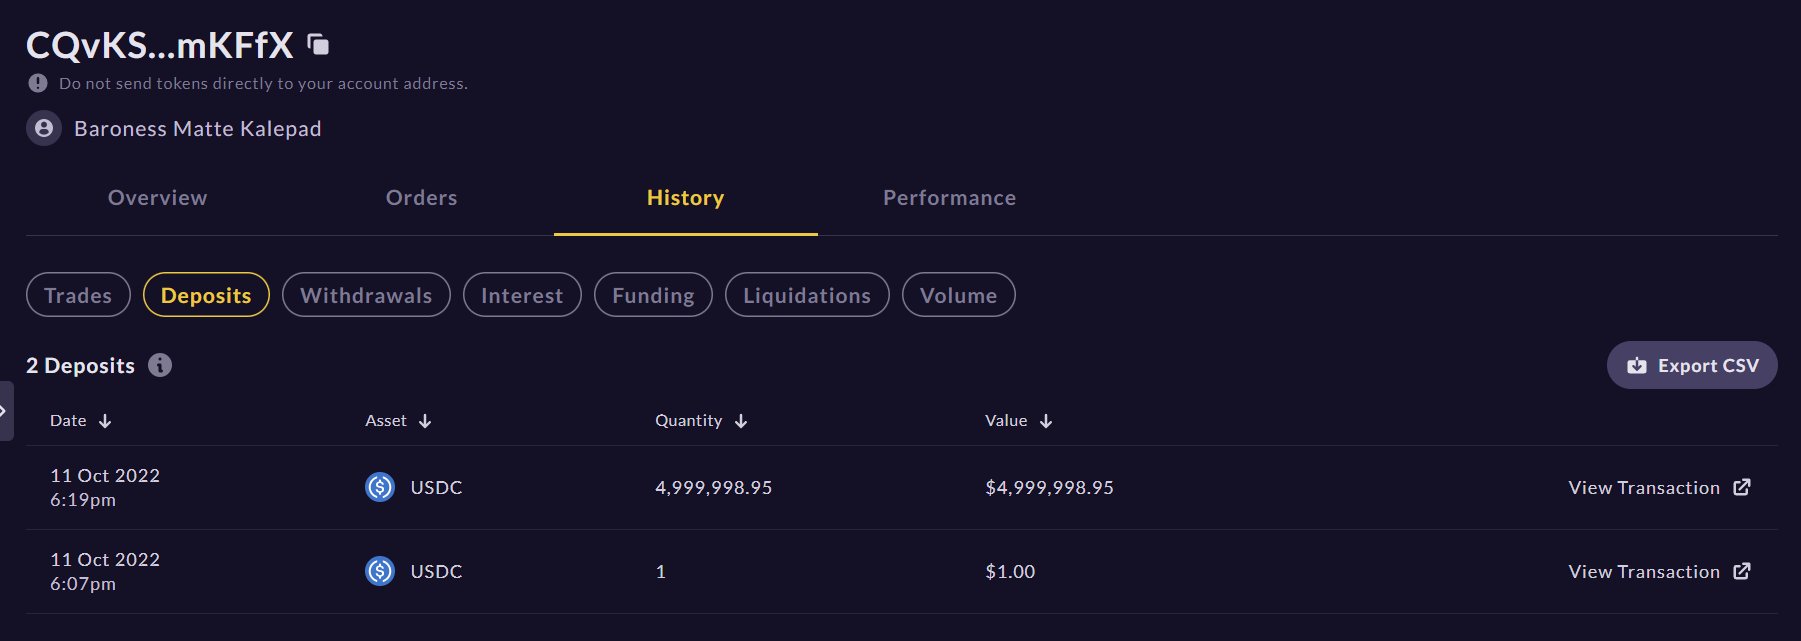The image size is (1801, 641).
Task: Open the Overview tab
Action: pos(158,198)
